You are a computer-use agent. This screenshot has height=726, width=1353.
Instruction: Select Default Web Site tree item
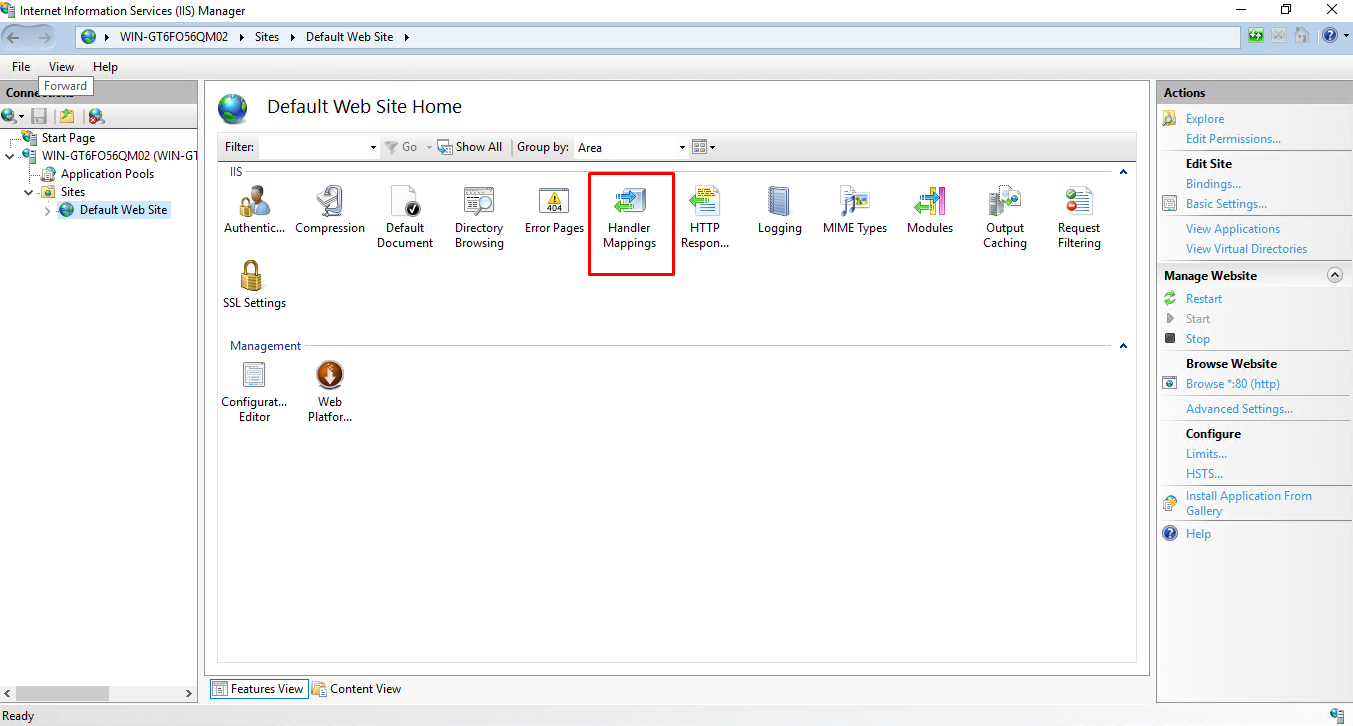[123, 210]
